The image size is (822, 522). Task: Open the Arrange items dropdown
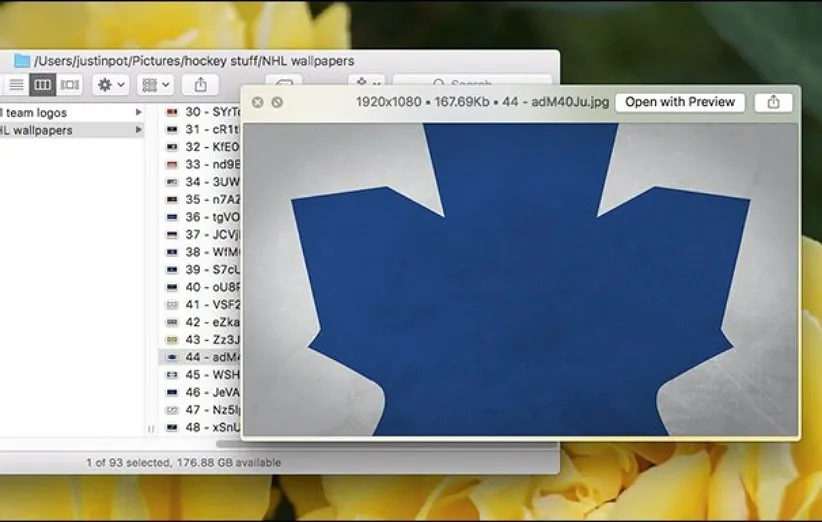pos(155,85)
